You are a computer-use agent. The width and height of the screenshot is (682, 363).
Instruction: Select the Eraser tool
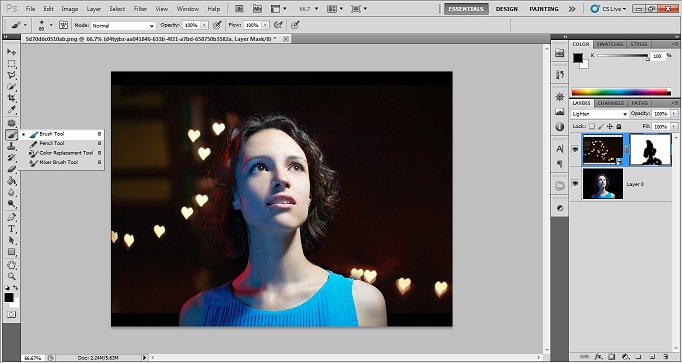tap(11, 169)
